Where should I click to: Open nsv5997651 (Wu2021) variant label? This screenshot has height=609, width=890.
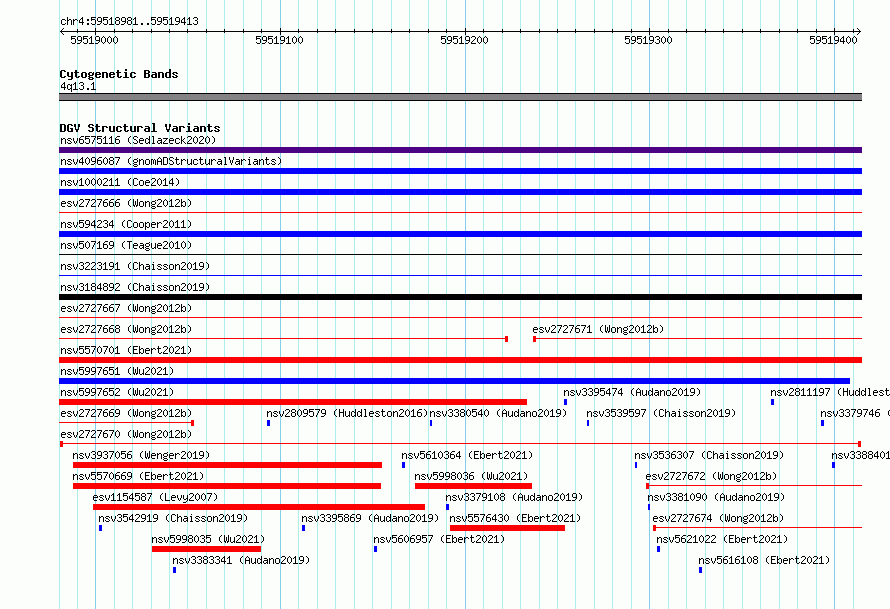tap(117, 371)
